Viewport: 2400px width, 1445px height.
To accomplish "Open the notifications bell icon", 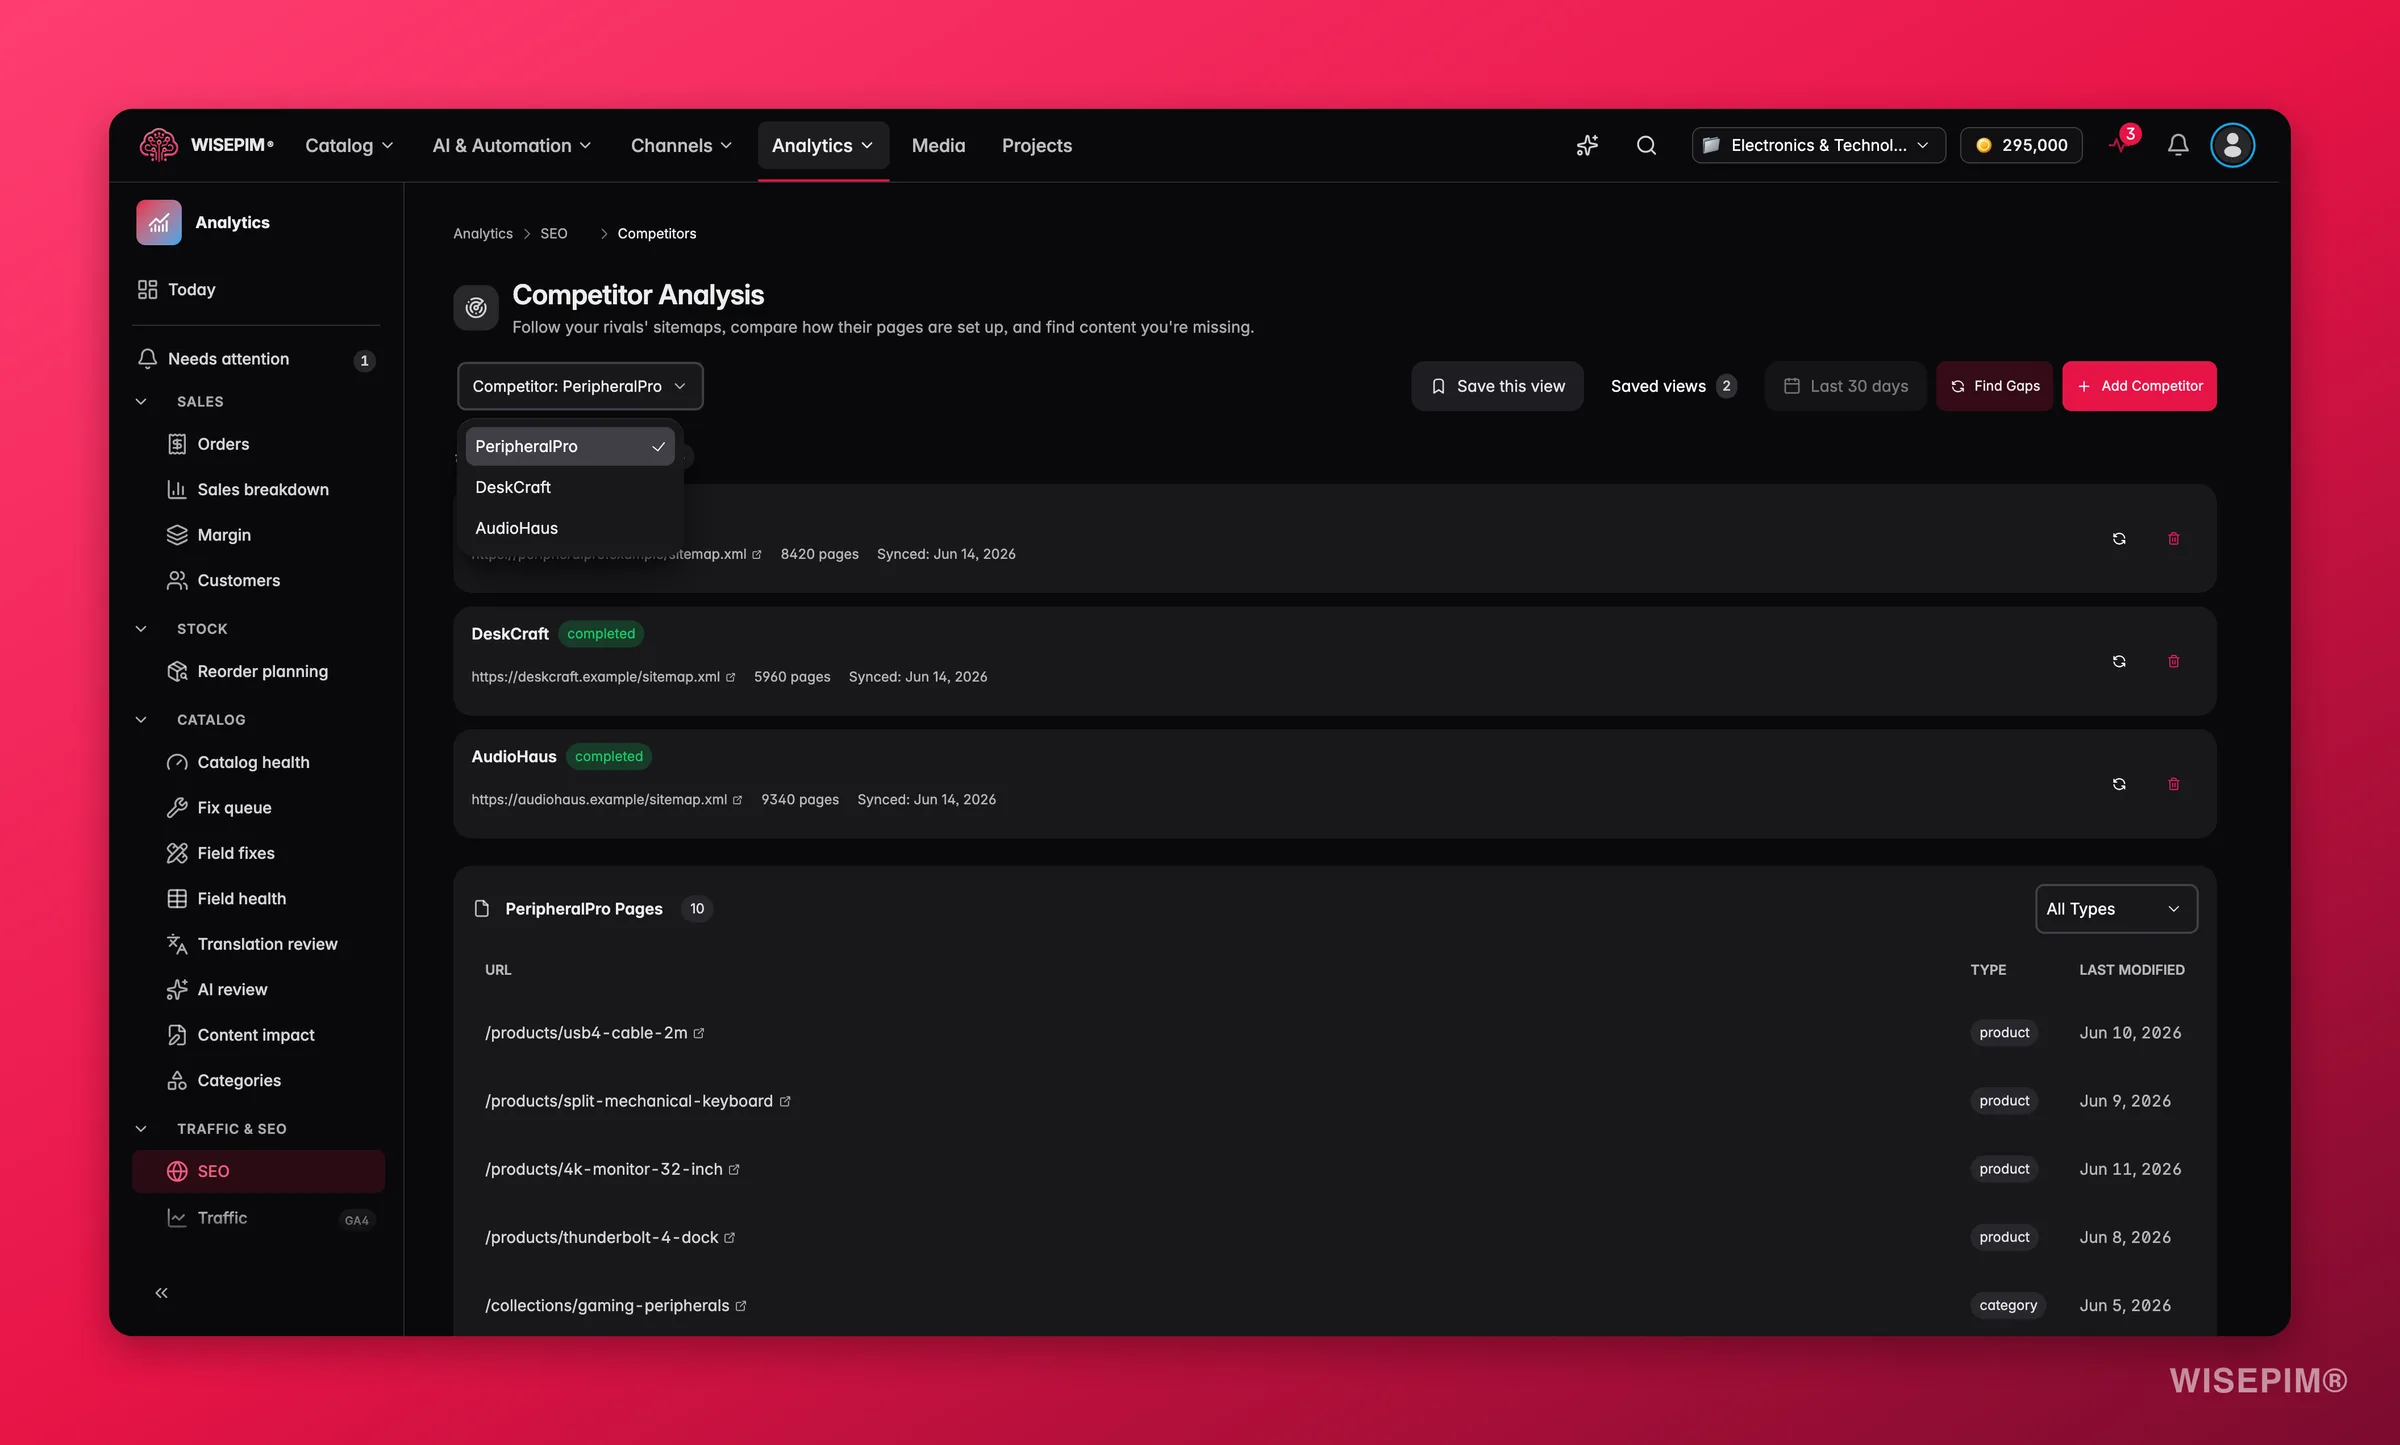I will tap(2178, 146).
